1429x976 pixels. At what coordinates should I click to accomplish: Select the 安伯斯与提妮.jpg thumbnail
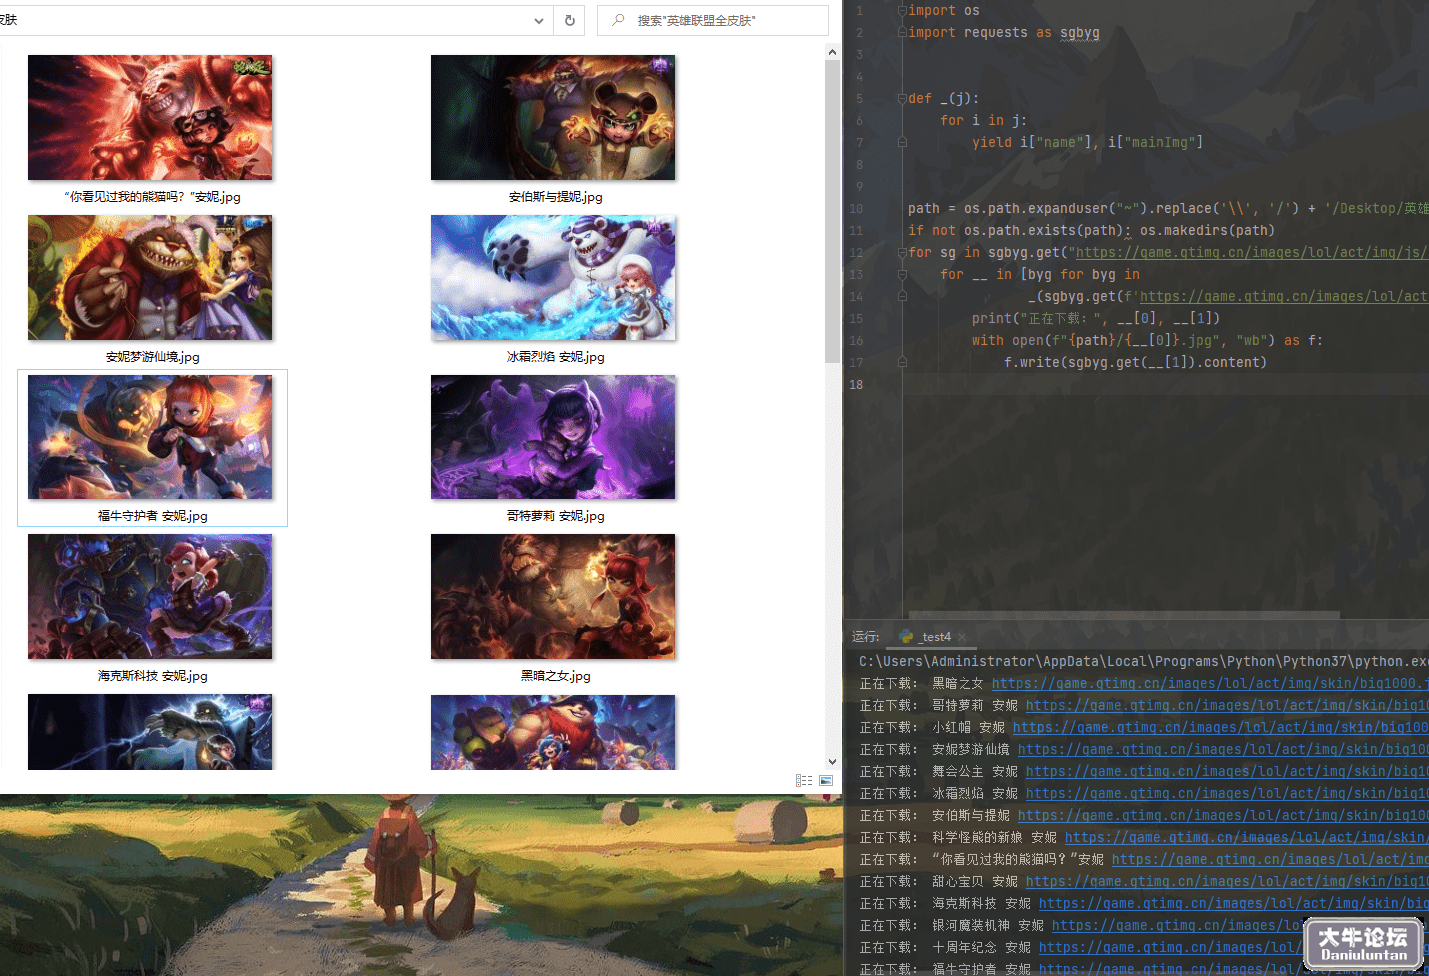[553, 118]
